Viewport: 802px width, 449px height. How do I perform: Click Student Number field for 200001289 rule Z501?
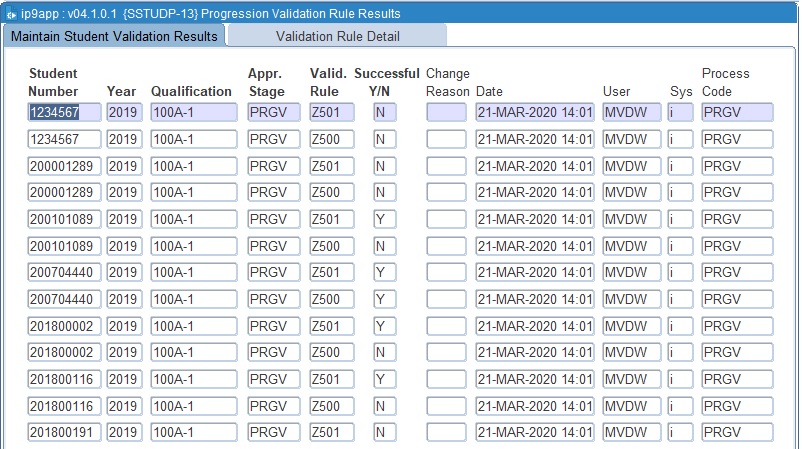point(62,165)
